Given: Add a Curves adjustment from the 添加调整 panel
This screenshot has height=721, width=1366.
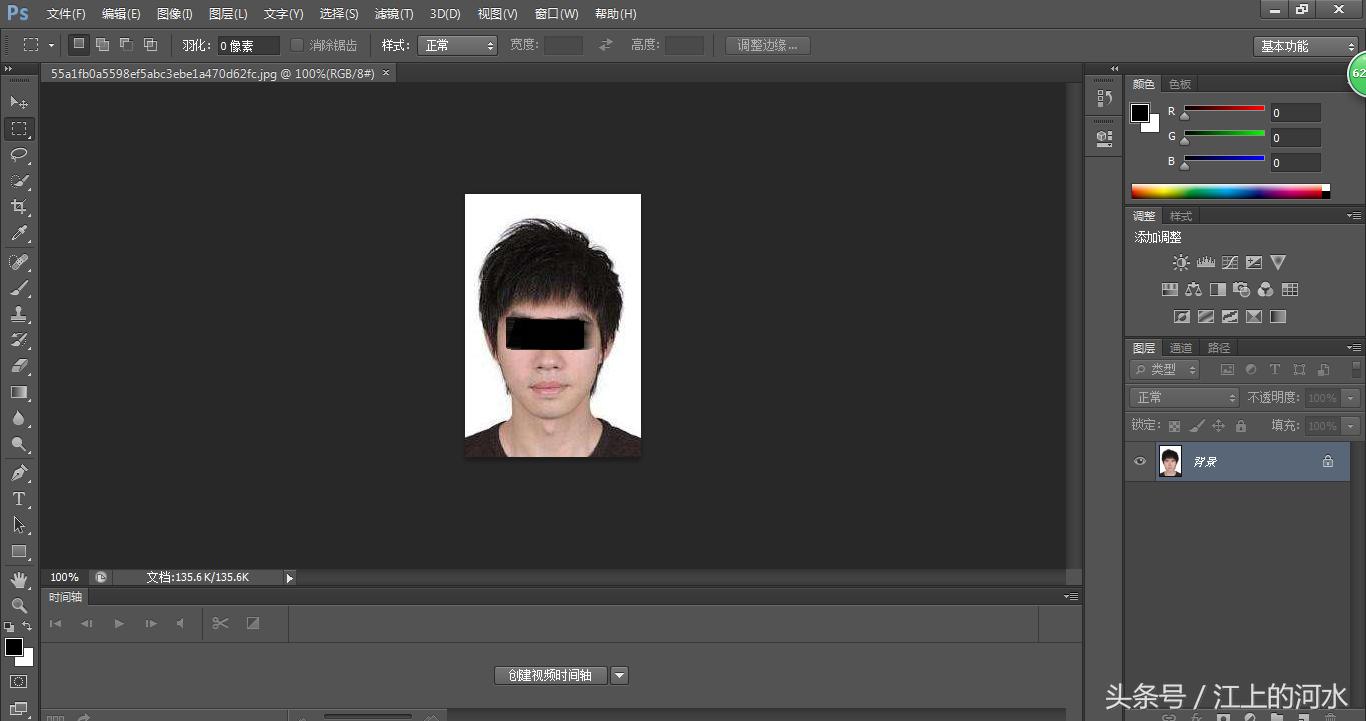Looking at the screenshot, I should pos(1230,263).
